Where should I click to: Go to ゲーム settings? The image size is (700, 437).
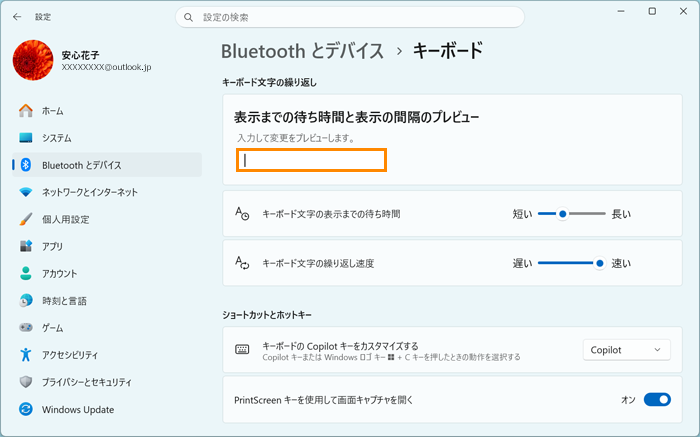pos(107,328)
